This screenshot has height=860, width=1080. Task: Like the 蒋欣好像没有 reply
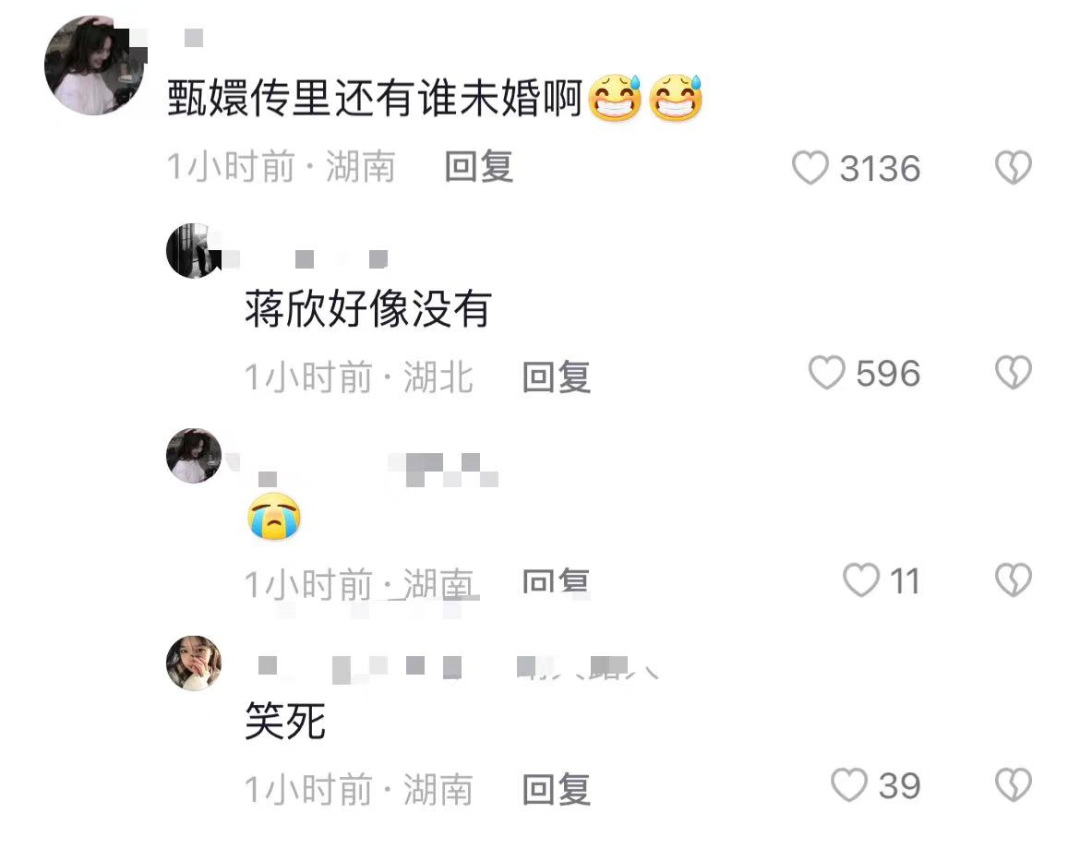[x=827, y=373]
